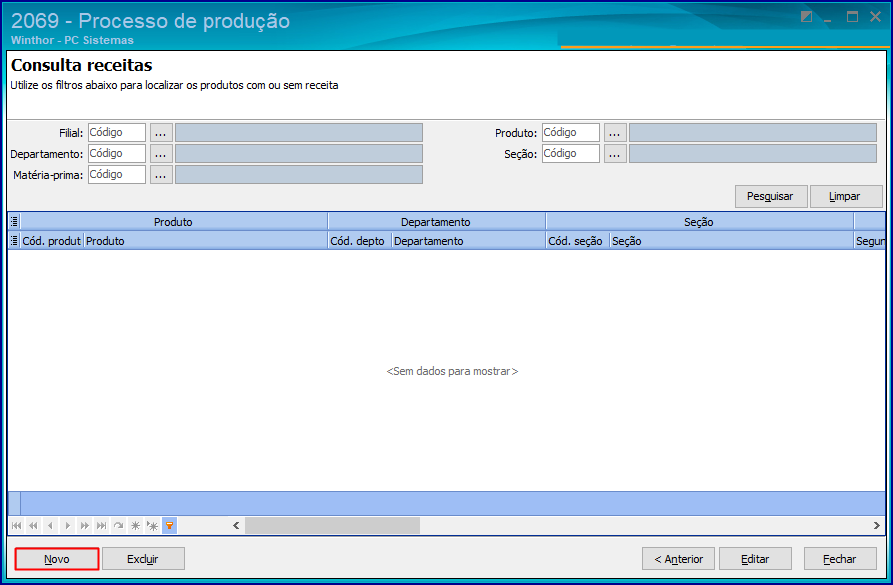Go to first record in grid navigator
The image size is (893, 585).
[17, 525]
